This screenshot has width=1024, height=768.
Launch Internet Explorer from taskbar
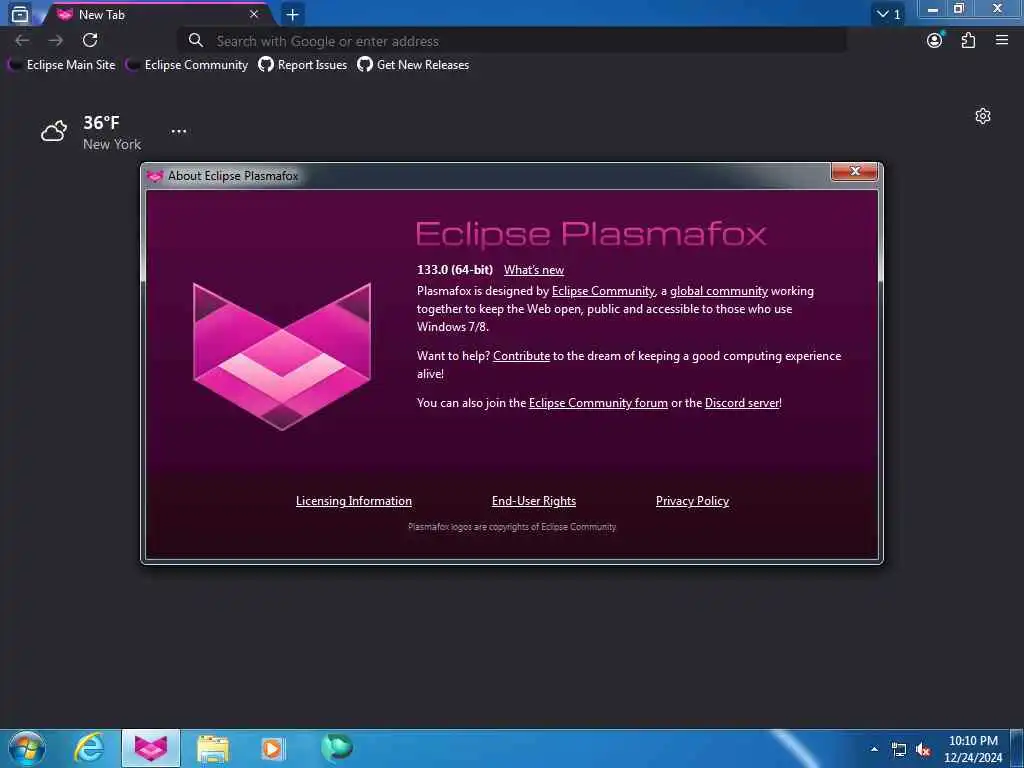(x=89, y=748)
